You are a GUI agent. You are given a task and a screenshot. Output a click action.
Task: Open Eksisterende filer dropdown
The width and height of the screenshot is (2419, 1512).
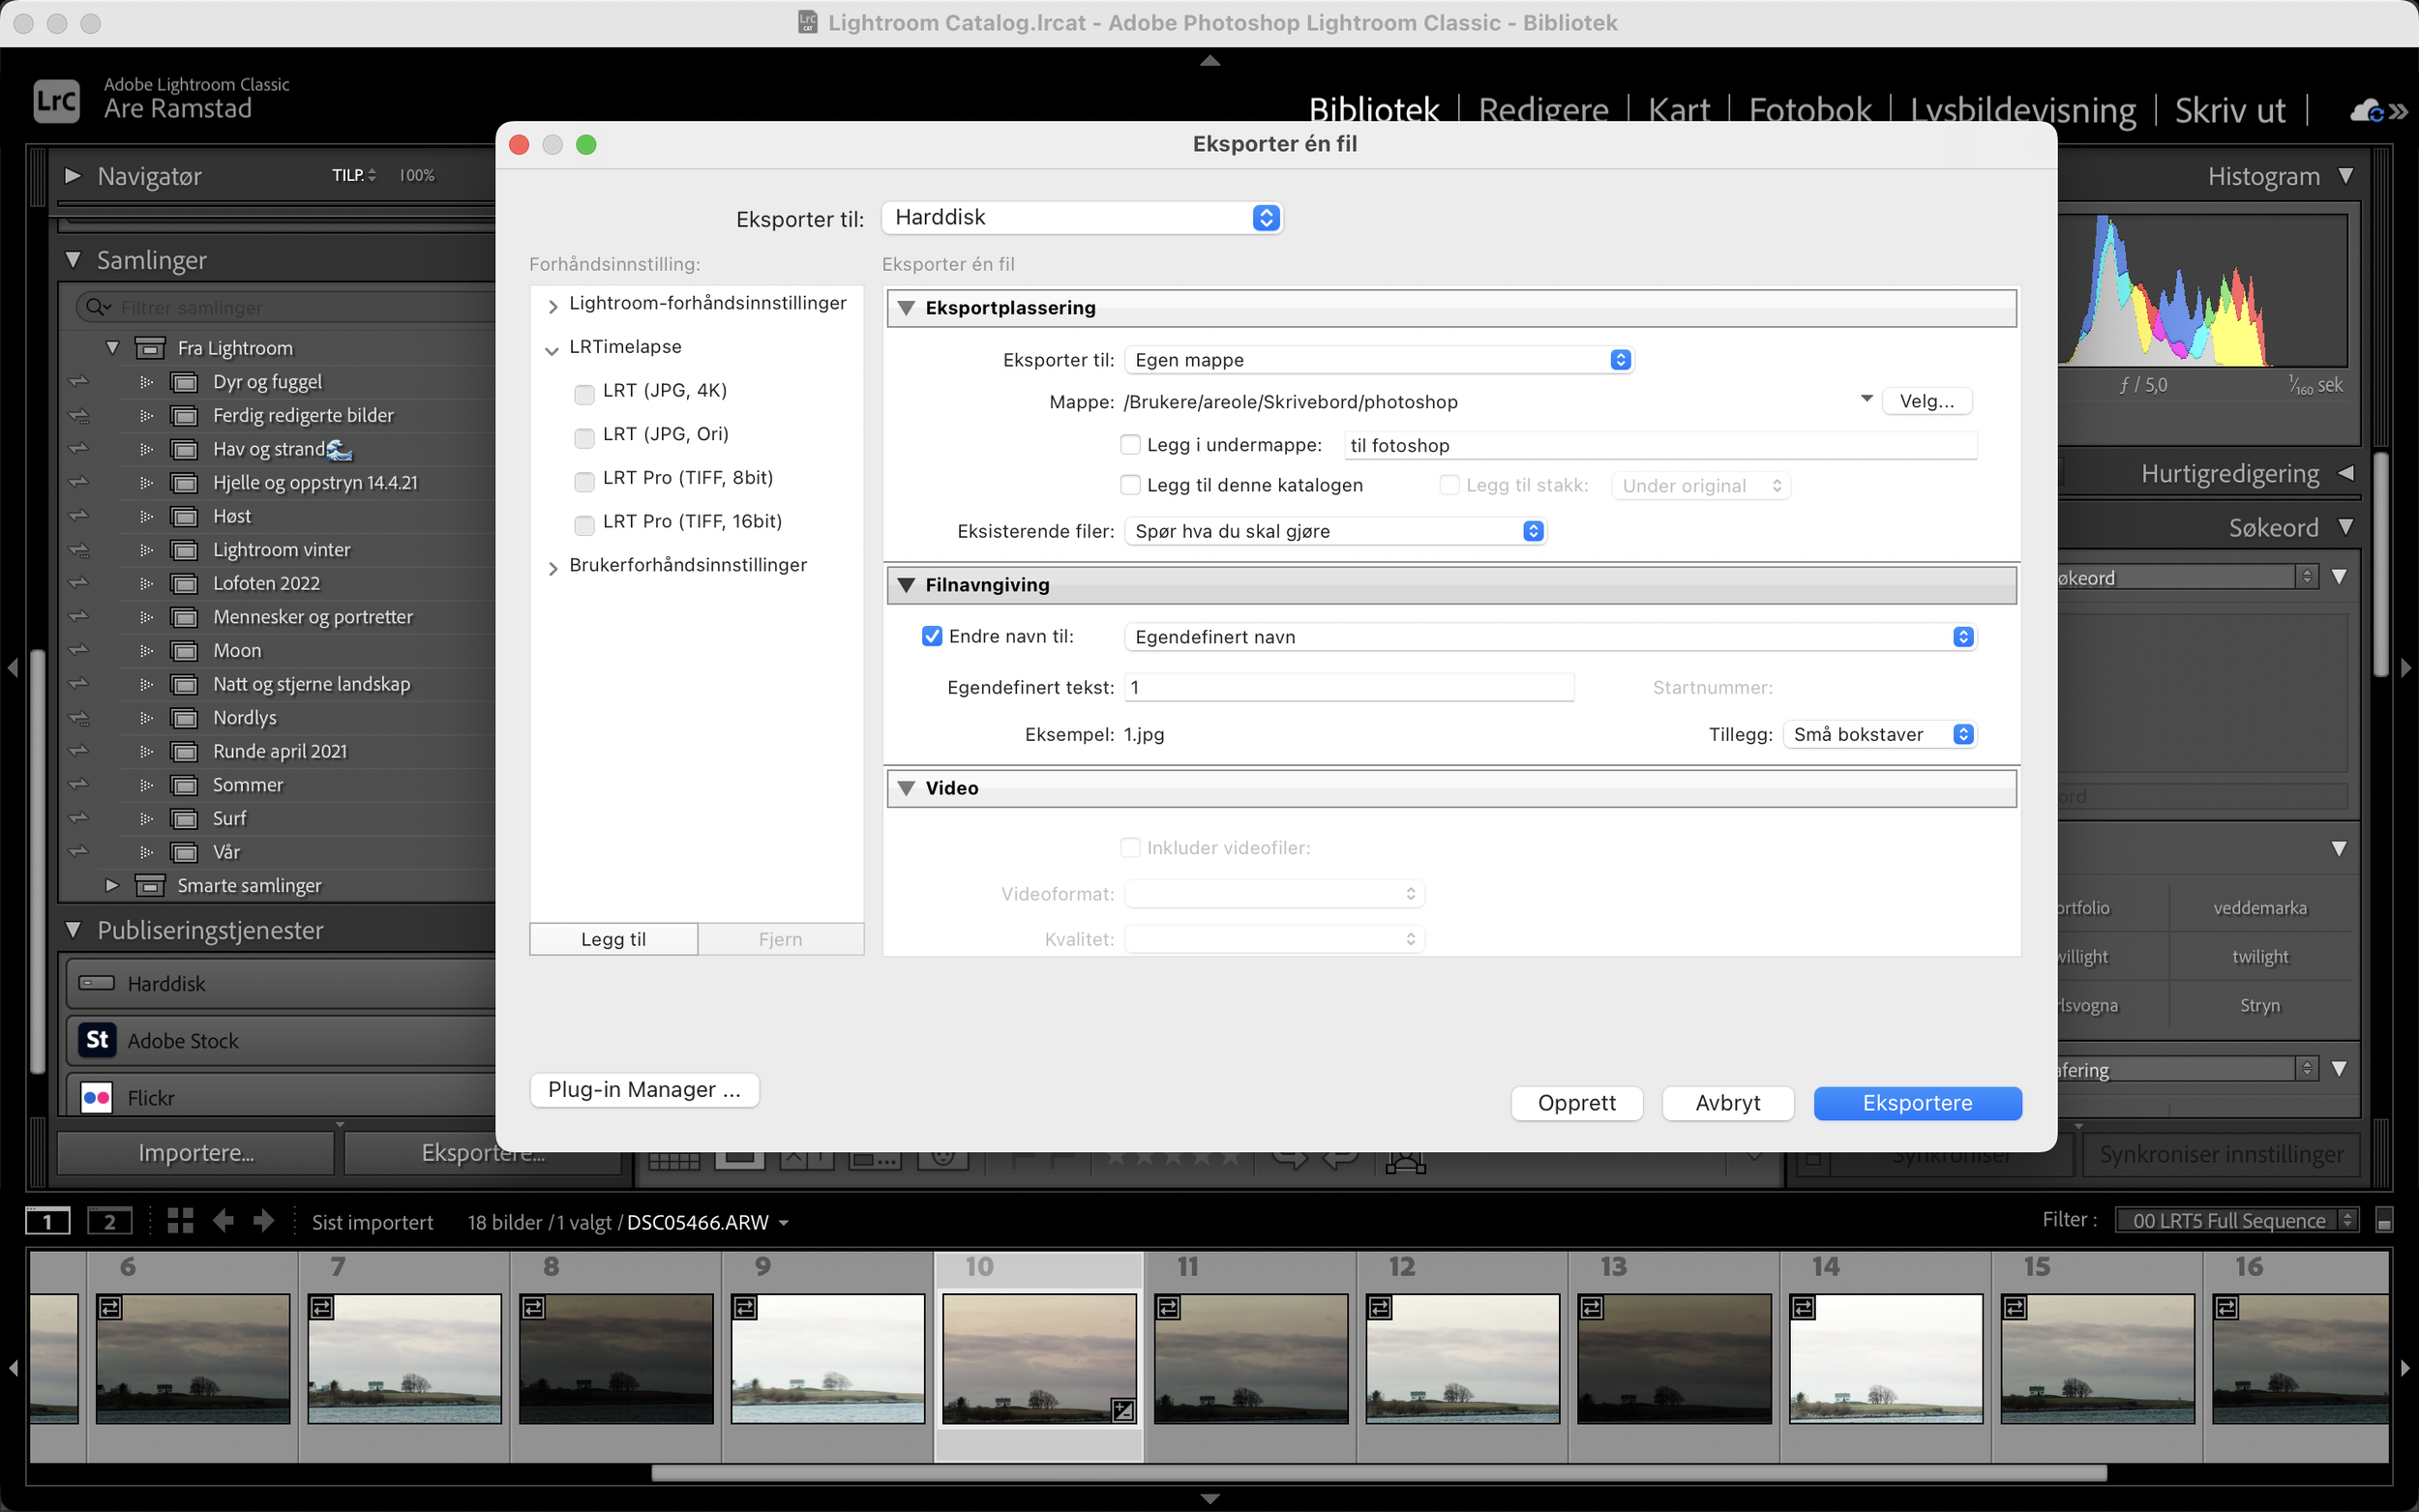[x=1336, y=531]
